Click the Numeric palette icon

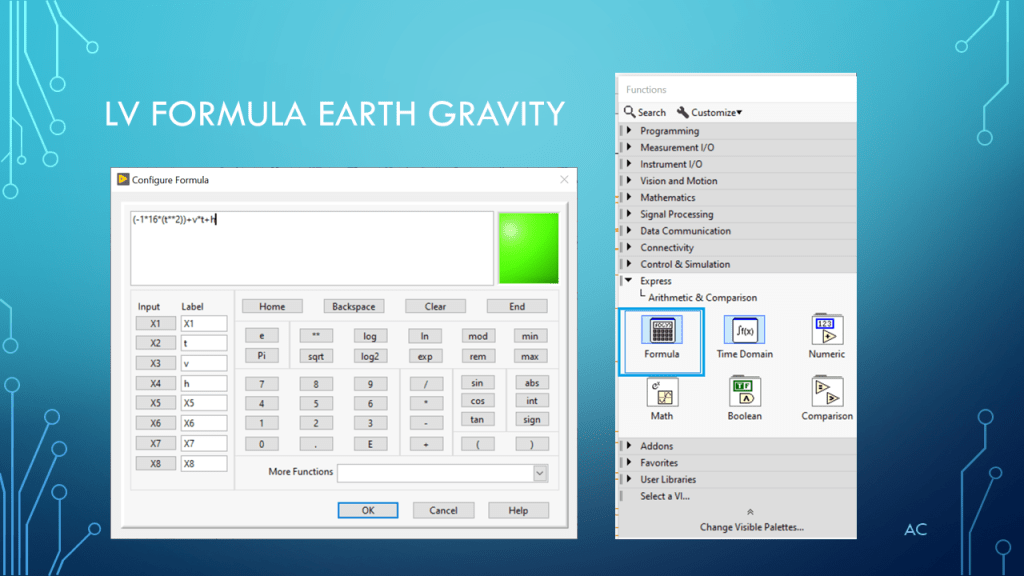click(826, 331)
